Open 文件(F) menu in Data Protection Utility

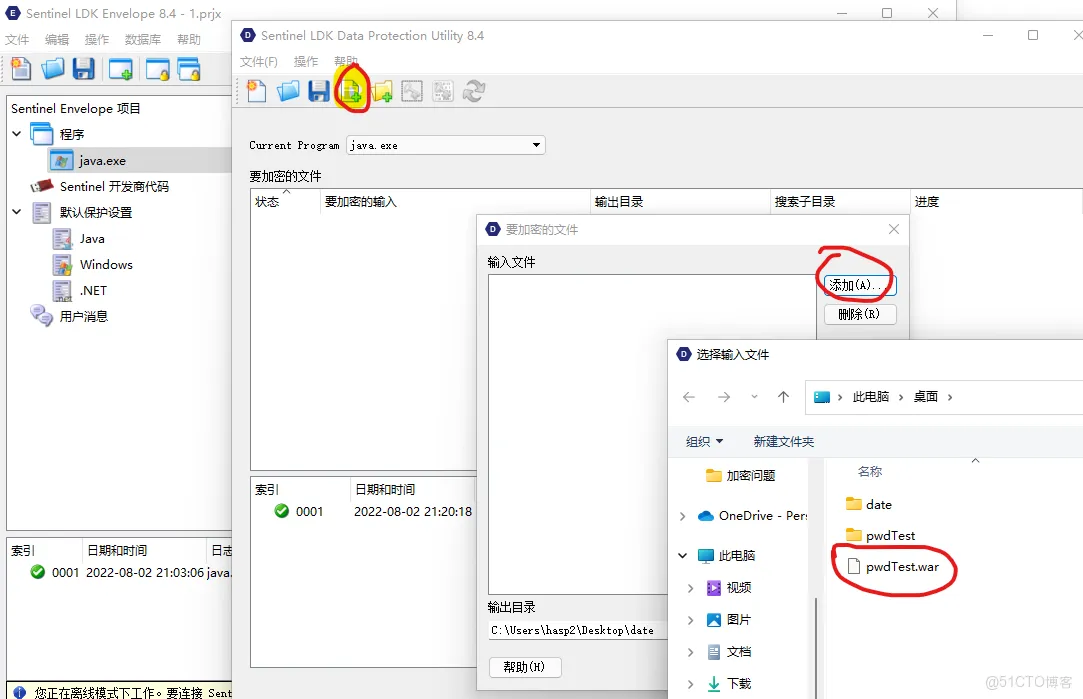coord(259,62)
